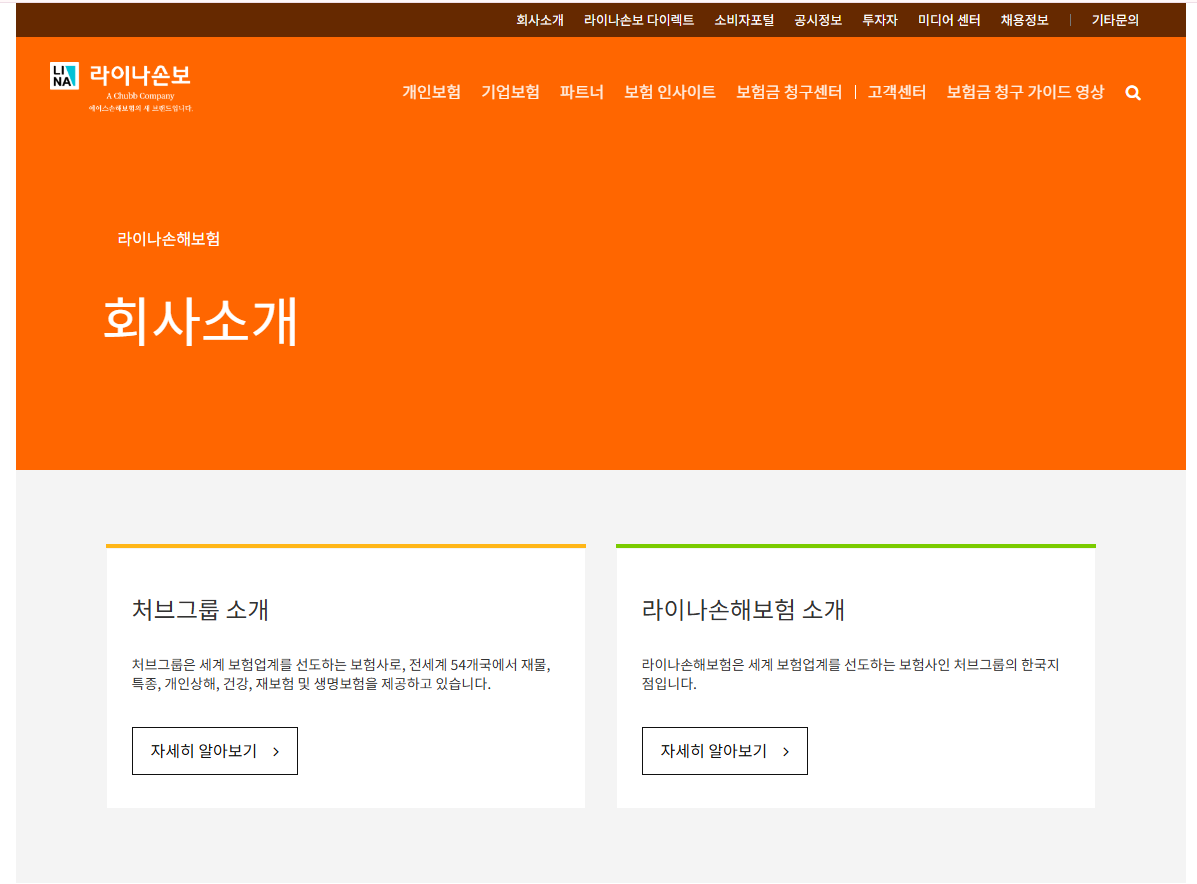Open 라이나손보 다이렉트 link
The height and width of the screenshot is (884, 1197).
[x=639, y=21]
